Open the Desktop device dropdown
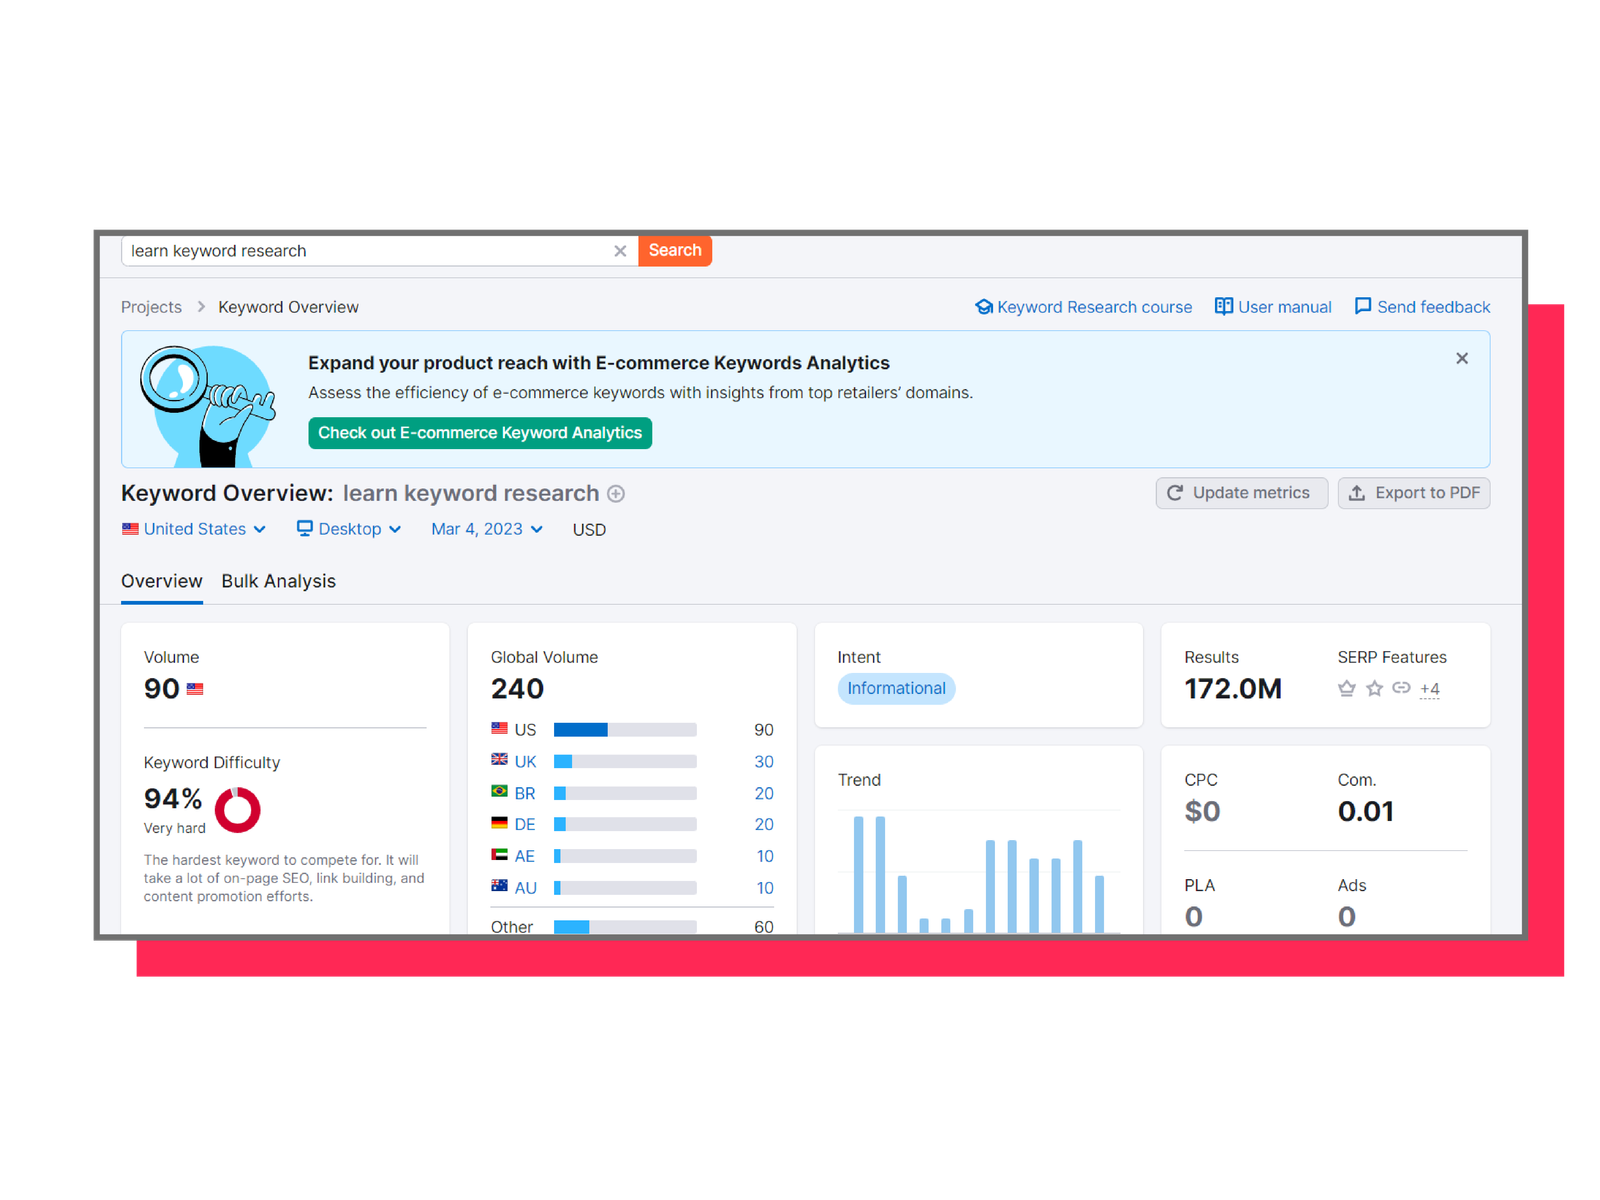1600x1200 pixels. pos(349,529)
